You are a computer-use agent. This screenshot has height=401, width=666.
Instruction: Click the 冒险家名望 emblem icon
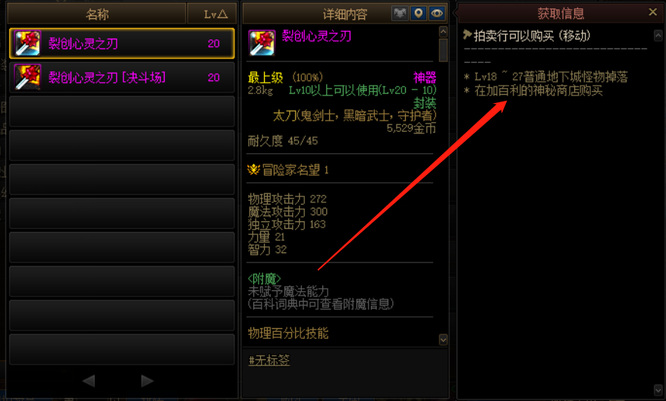(254, 170)
